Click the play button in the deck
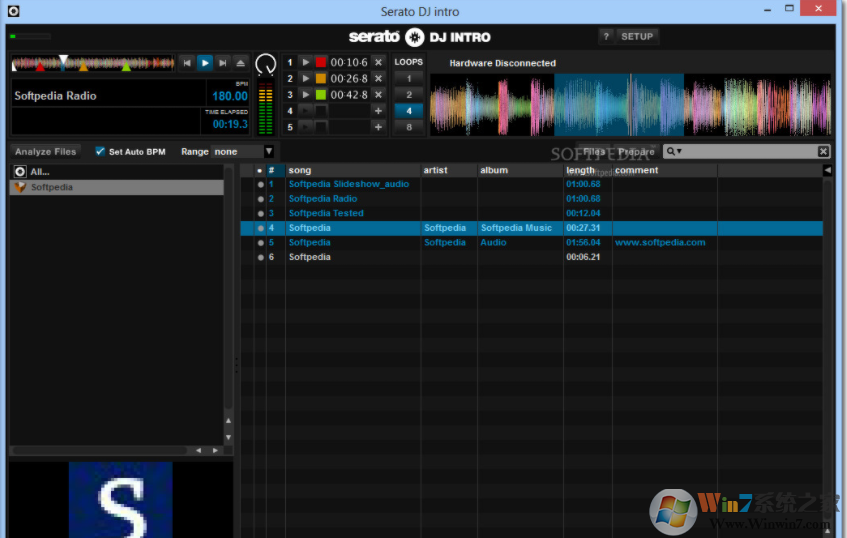Screen dimensions: 847x538 (205, 62)
